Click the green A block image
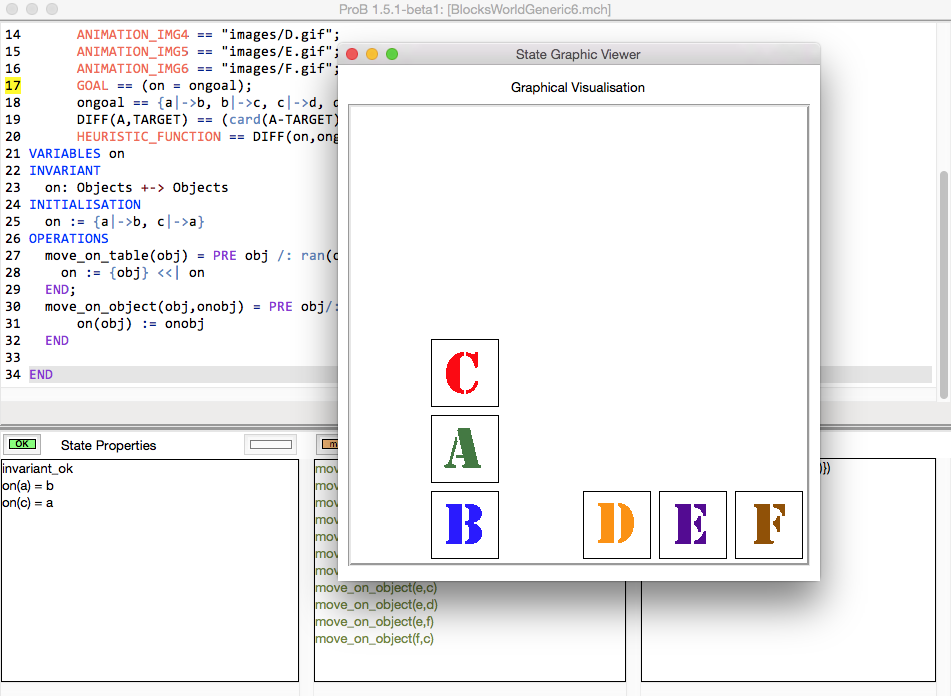 pyautogui.click(x=464, y=449)
